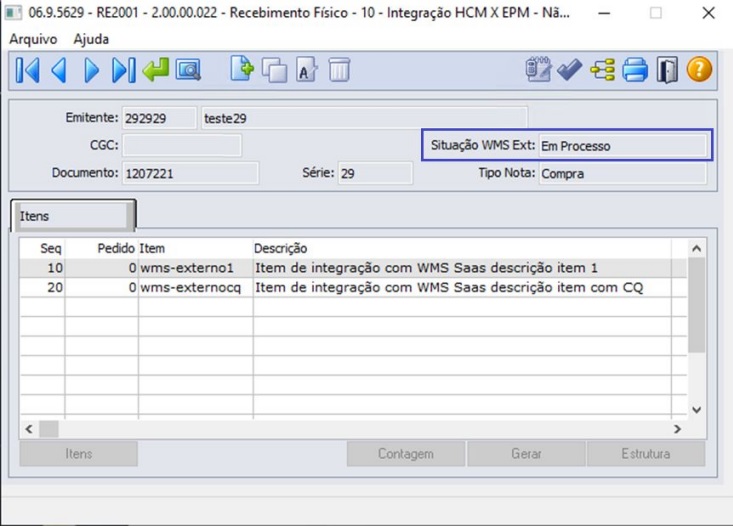The image size is (733, 526).
Task: Click the Pedido column header
Action: point(101,248)
